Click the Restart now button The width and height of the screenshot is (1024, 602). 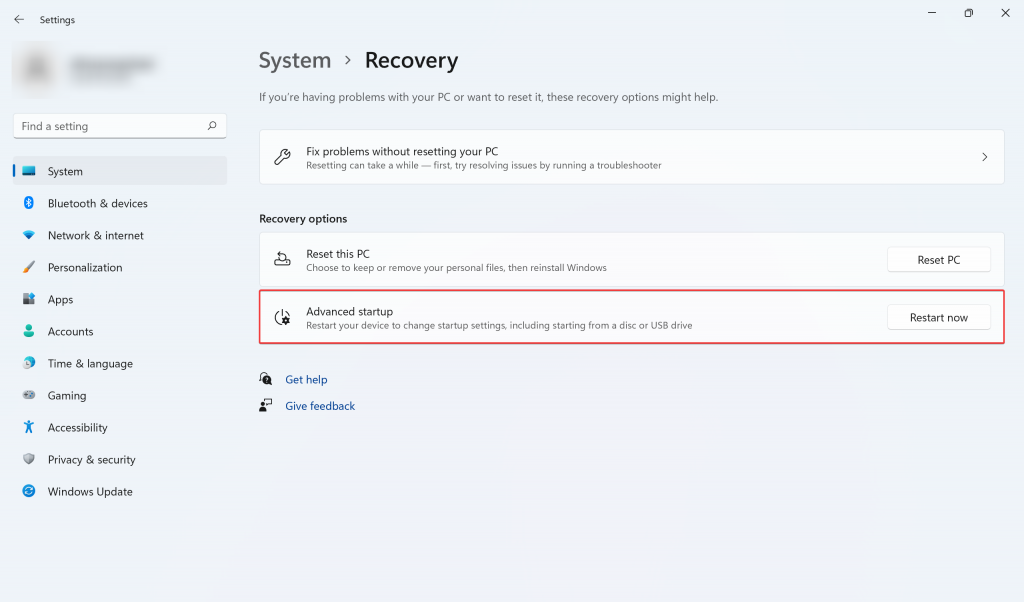938,317
